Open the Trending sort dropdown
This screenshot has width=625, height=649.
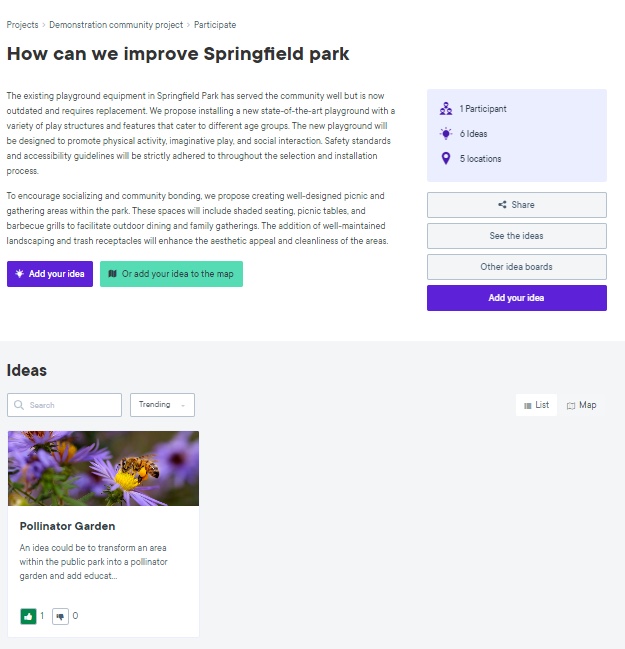pyautogui.click(x=162, y=405)
